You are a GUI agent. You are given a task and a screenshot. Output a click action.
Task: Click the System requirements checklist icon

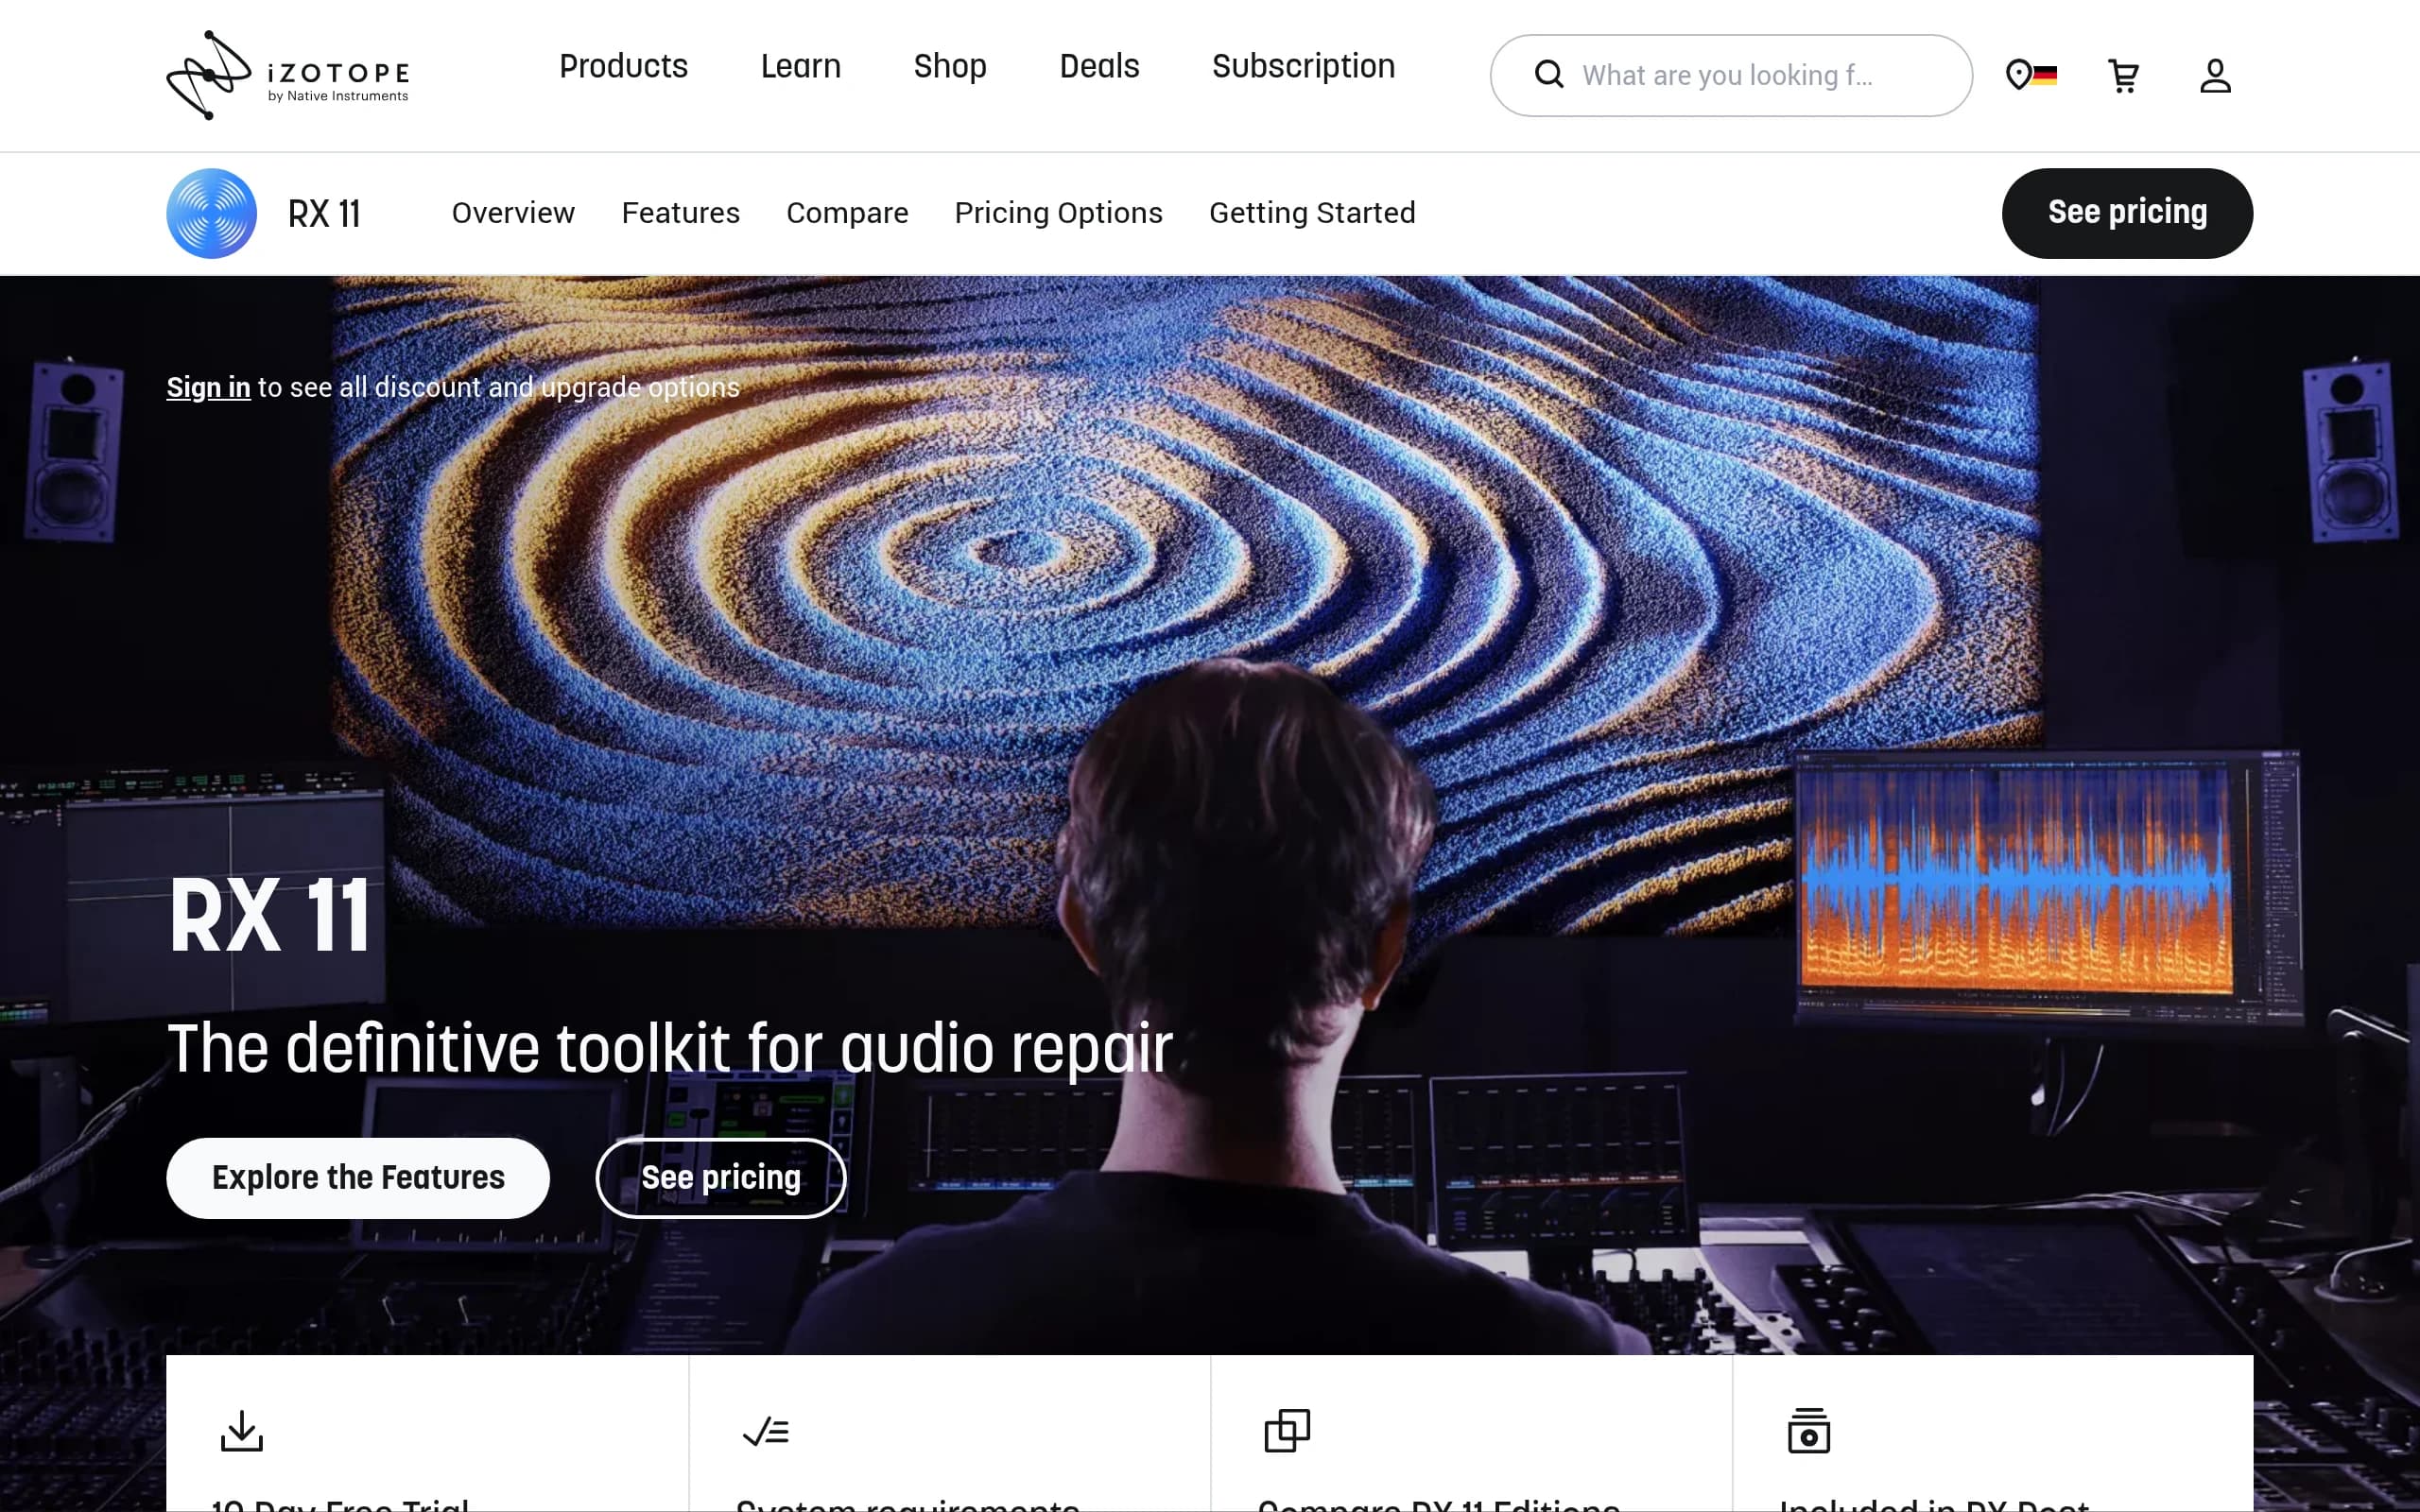pyautogui.click(x=766, y=1431)
